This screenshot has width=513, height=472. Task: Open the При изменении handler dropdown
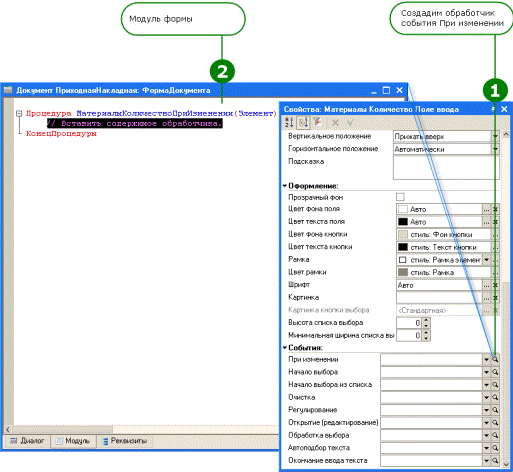[487, 359]
